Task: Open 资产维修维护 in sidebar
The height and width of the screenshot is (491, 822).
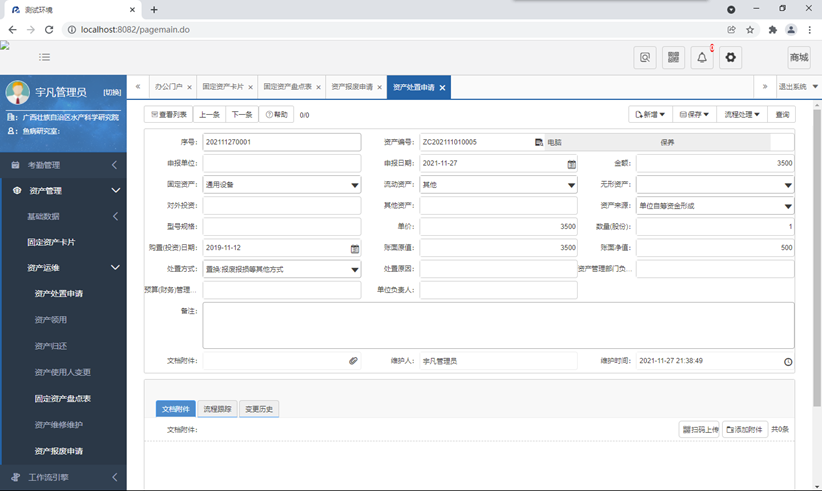Action: point(58,424)
